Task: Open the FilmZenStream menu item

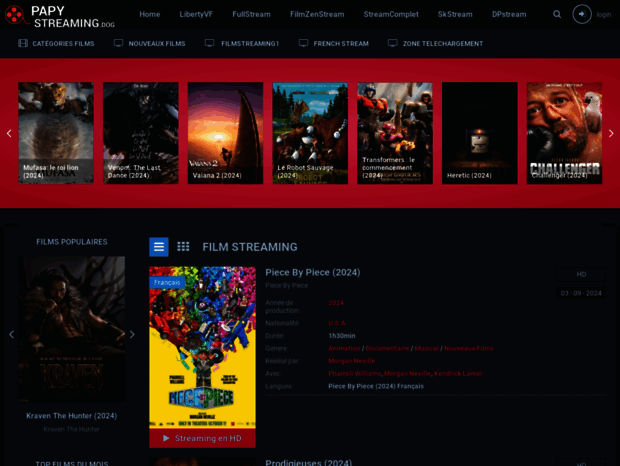Action: pyautogui.click(x=317, y=14)
